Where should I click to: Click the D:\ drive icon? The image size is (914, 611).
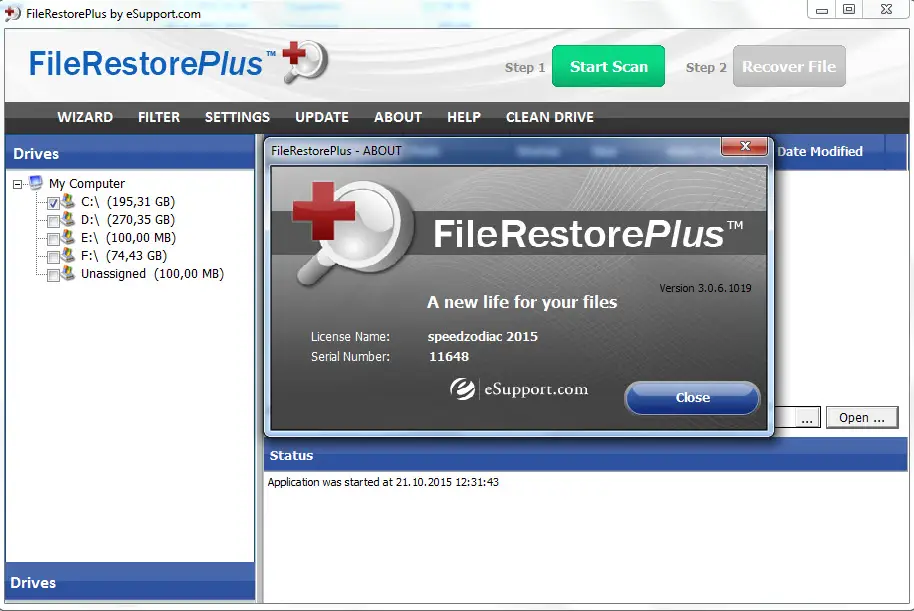68,219
